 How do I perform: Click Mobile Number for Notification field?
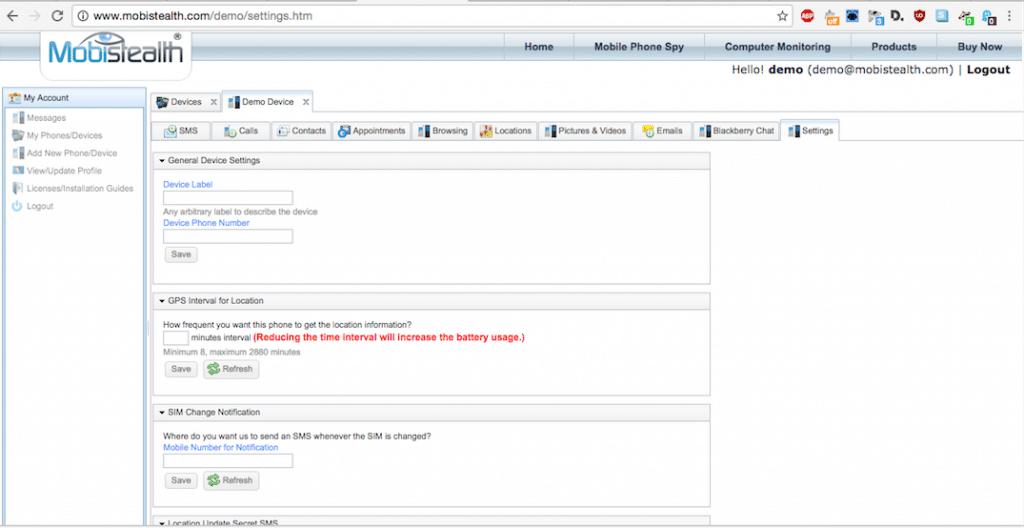(228, 461)
